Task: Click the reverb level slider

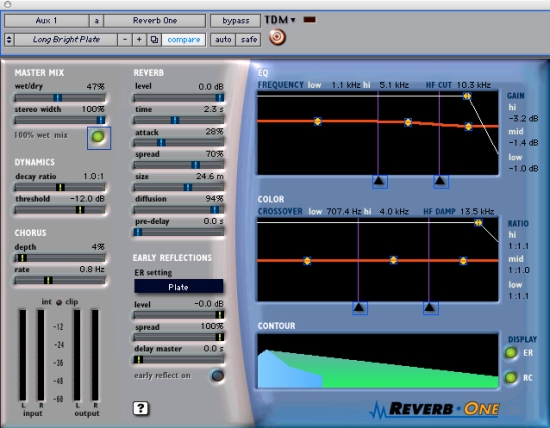Action: tap(179, 98)
